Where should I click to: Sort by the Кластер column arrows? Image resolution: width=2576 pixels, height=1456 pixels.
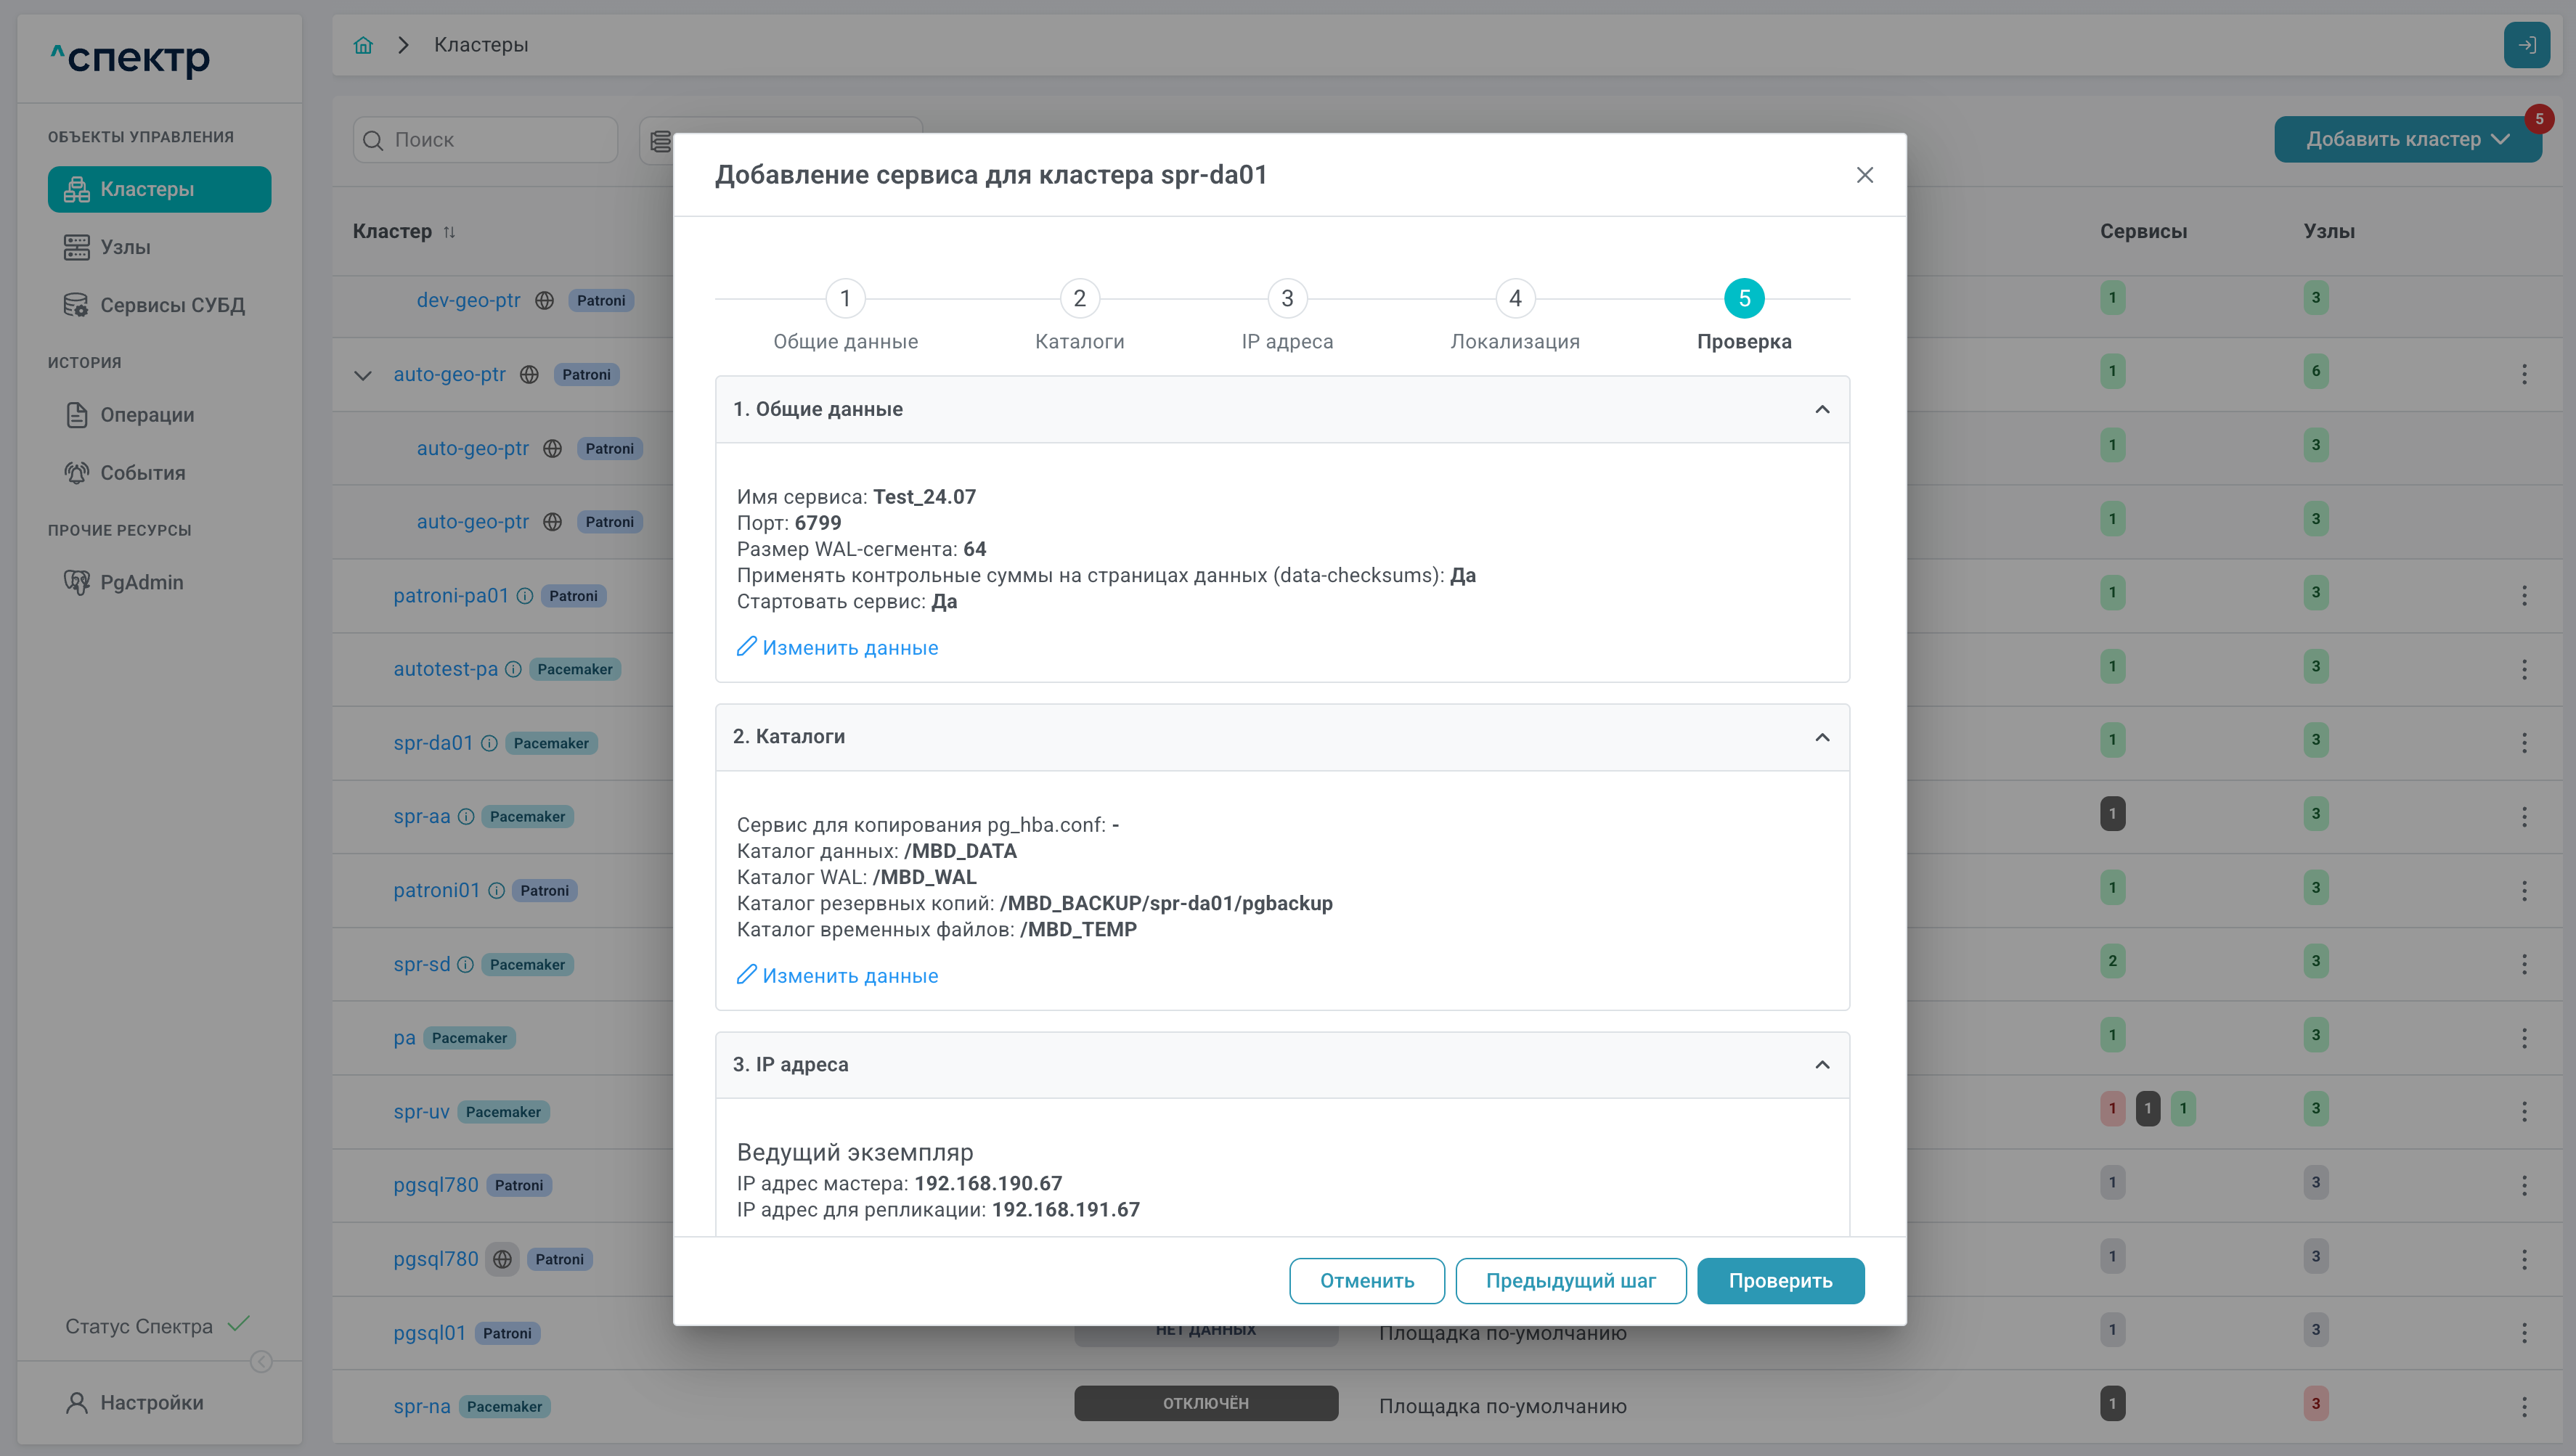[449, 232]
